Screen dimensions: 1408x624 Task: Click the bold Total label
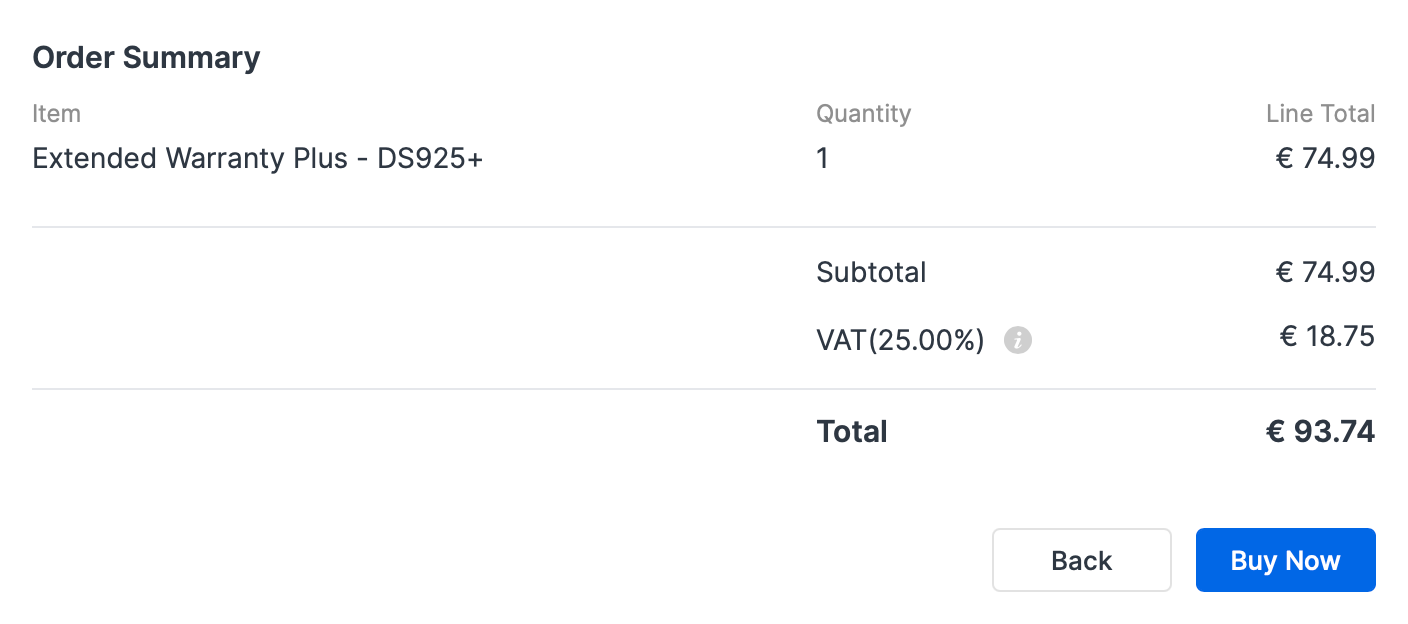852,432
